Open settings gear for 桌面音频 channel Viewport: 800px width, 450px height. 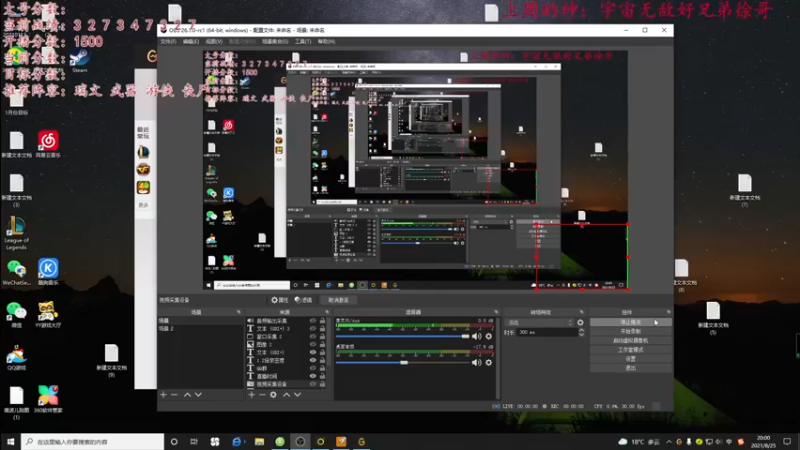coord(489,362)
